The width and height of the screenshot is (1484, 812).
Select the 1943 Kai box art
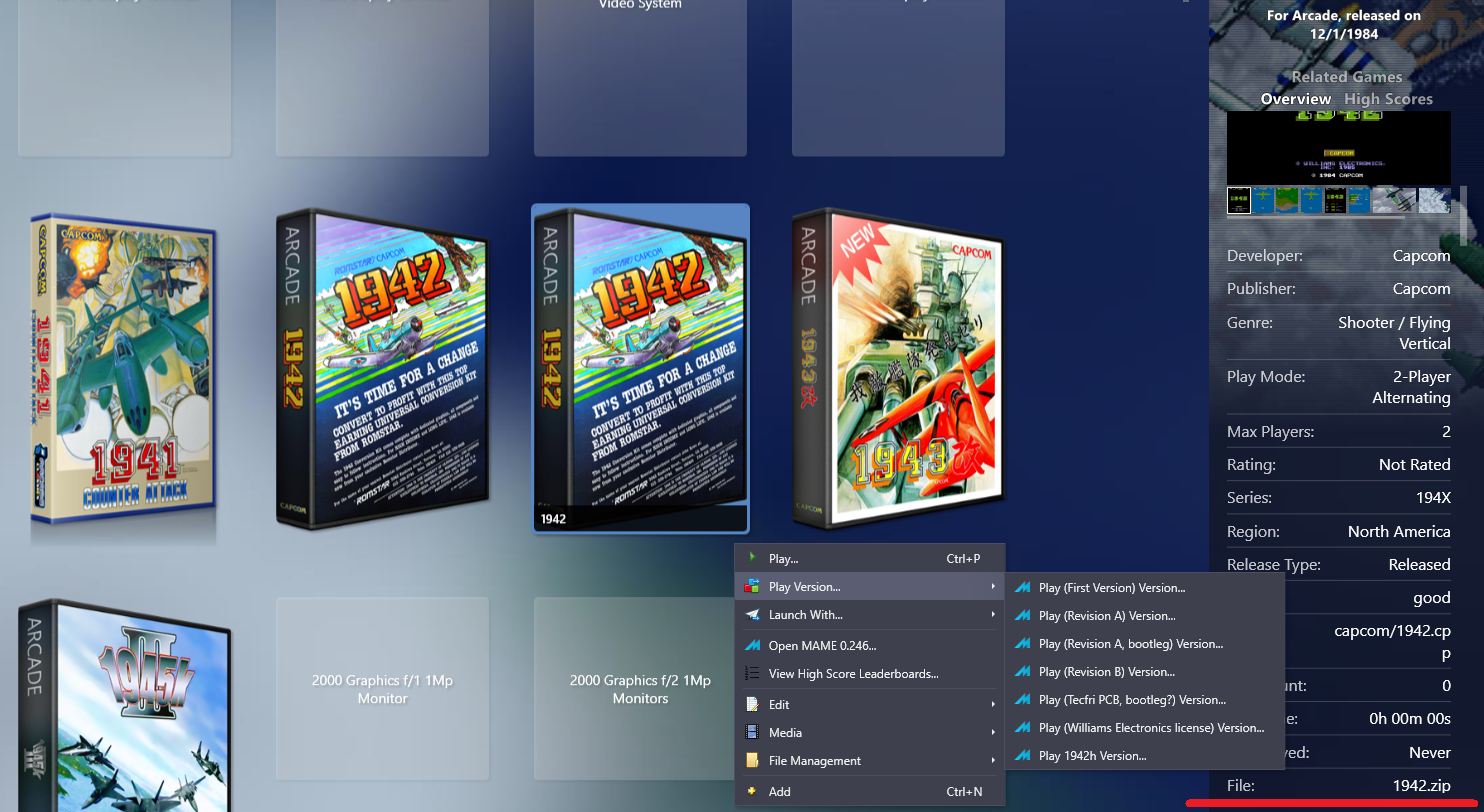click(x=898, y=369)
